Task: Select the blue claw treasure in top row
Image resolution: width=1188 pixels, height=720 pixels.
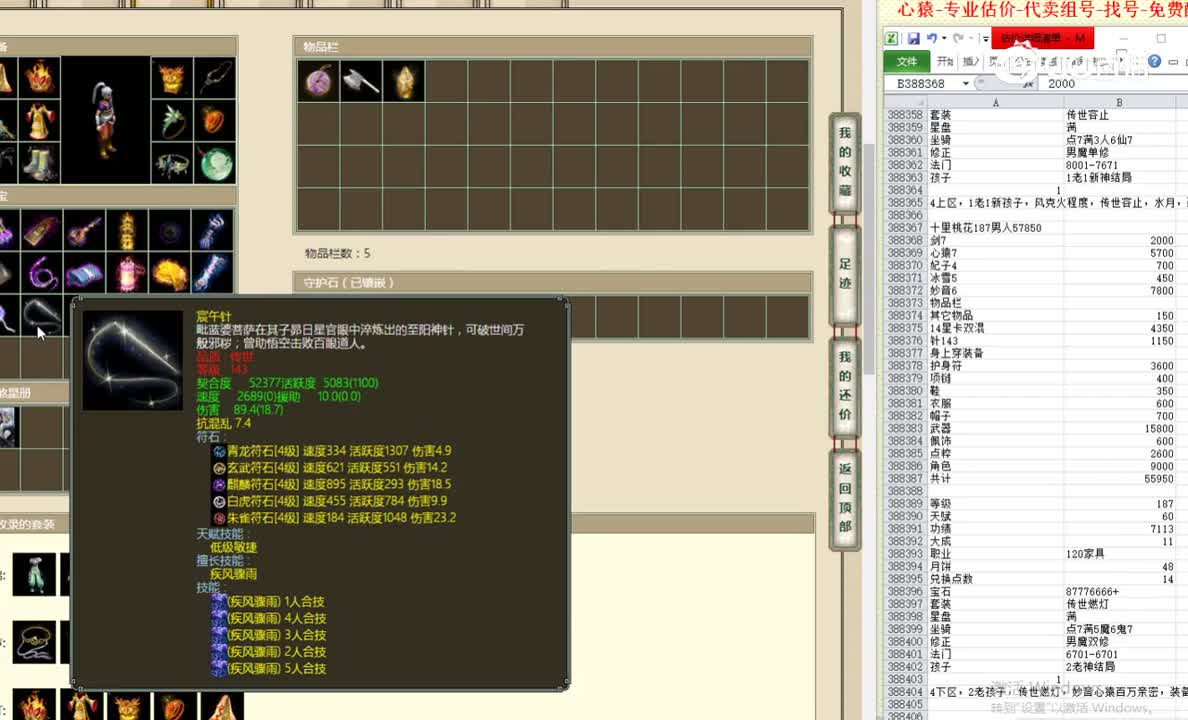Action: coord(212,230)
